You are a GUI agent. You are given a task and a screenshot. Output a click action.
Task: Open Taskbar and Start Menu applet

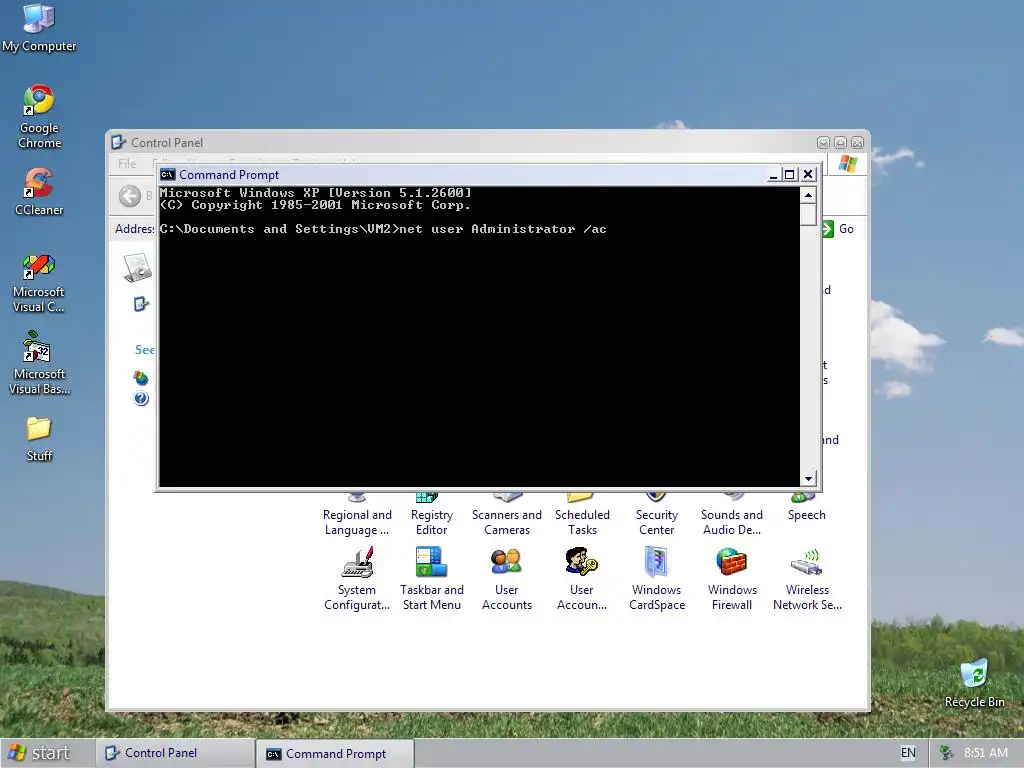tap(432, 579)
